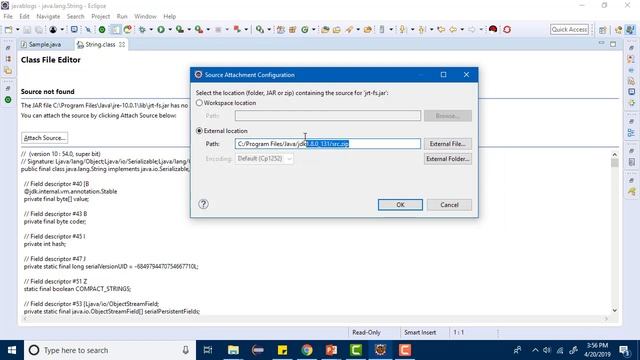Expand the Coverage dropdown arrow

point(189,29)
